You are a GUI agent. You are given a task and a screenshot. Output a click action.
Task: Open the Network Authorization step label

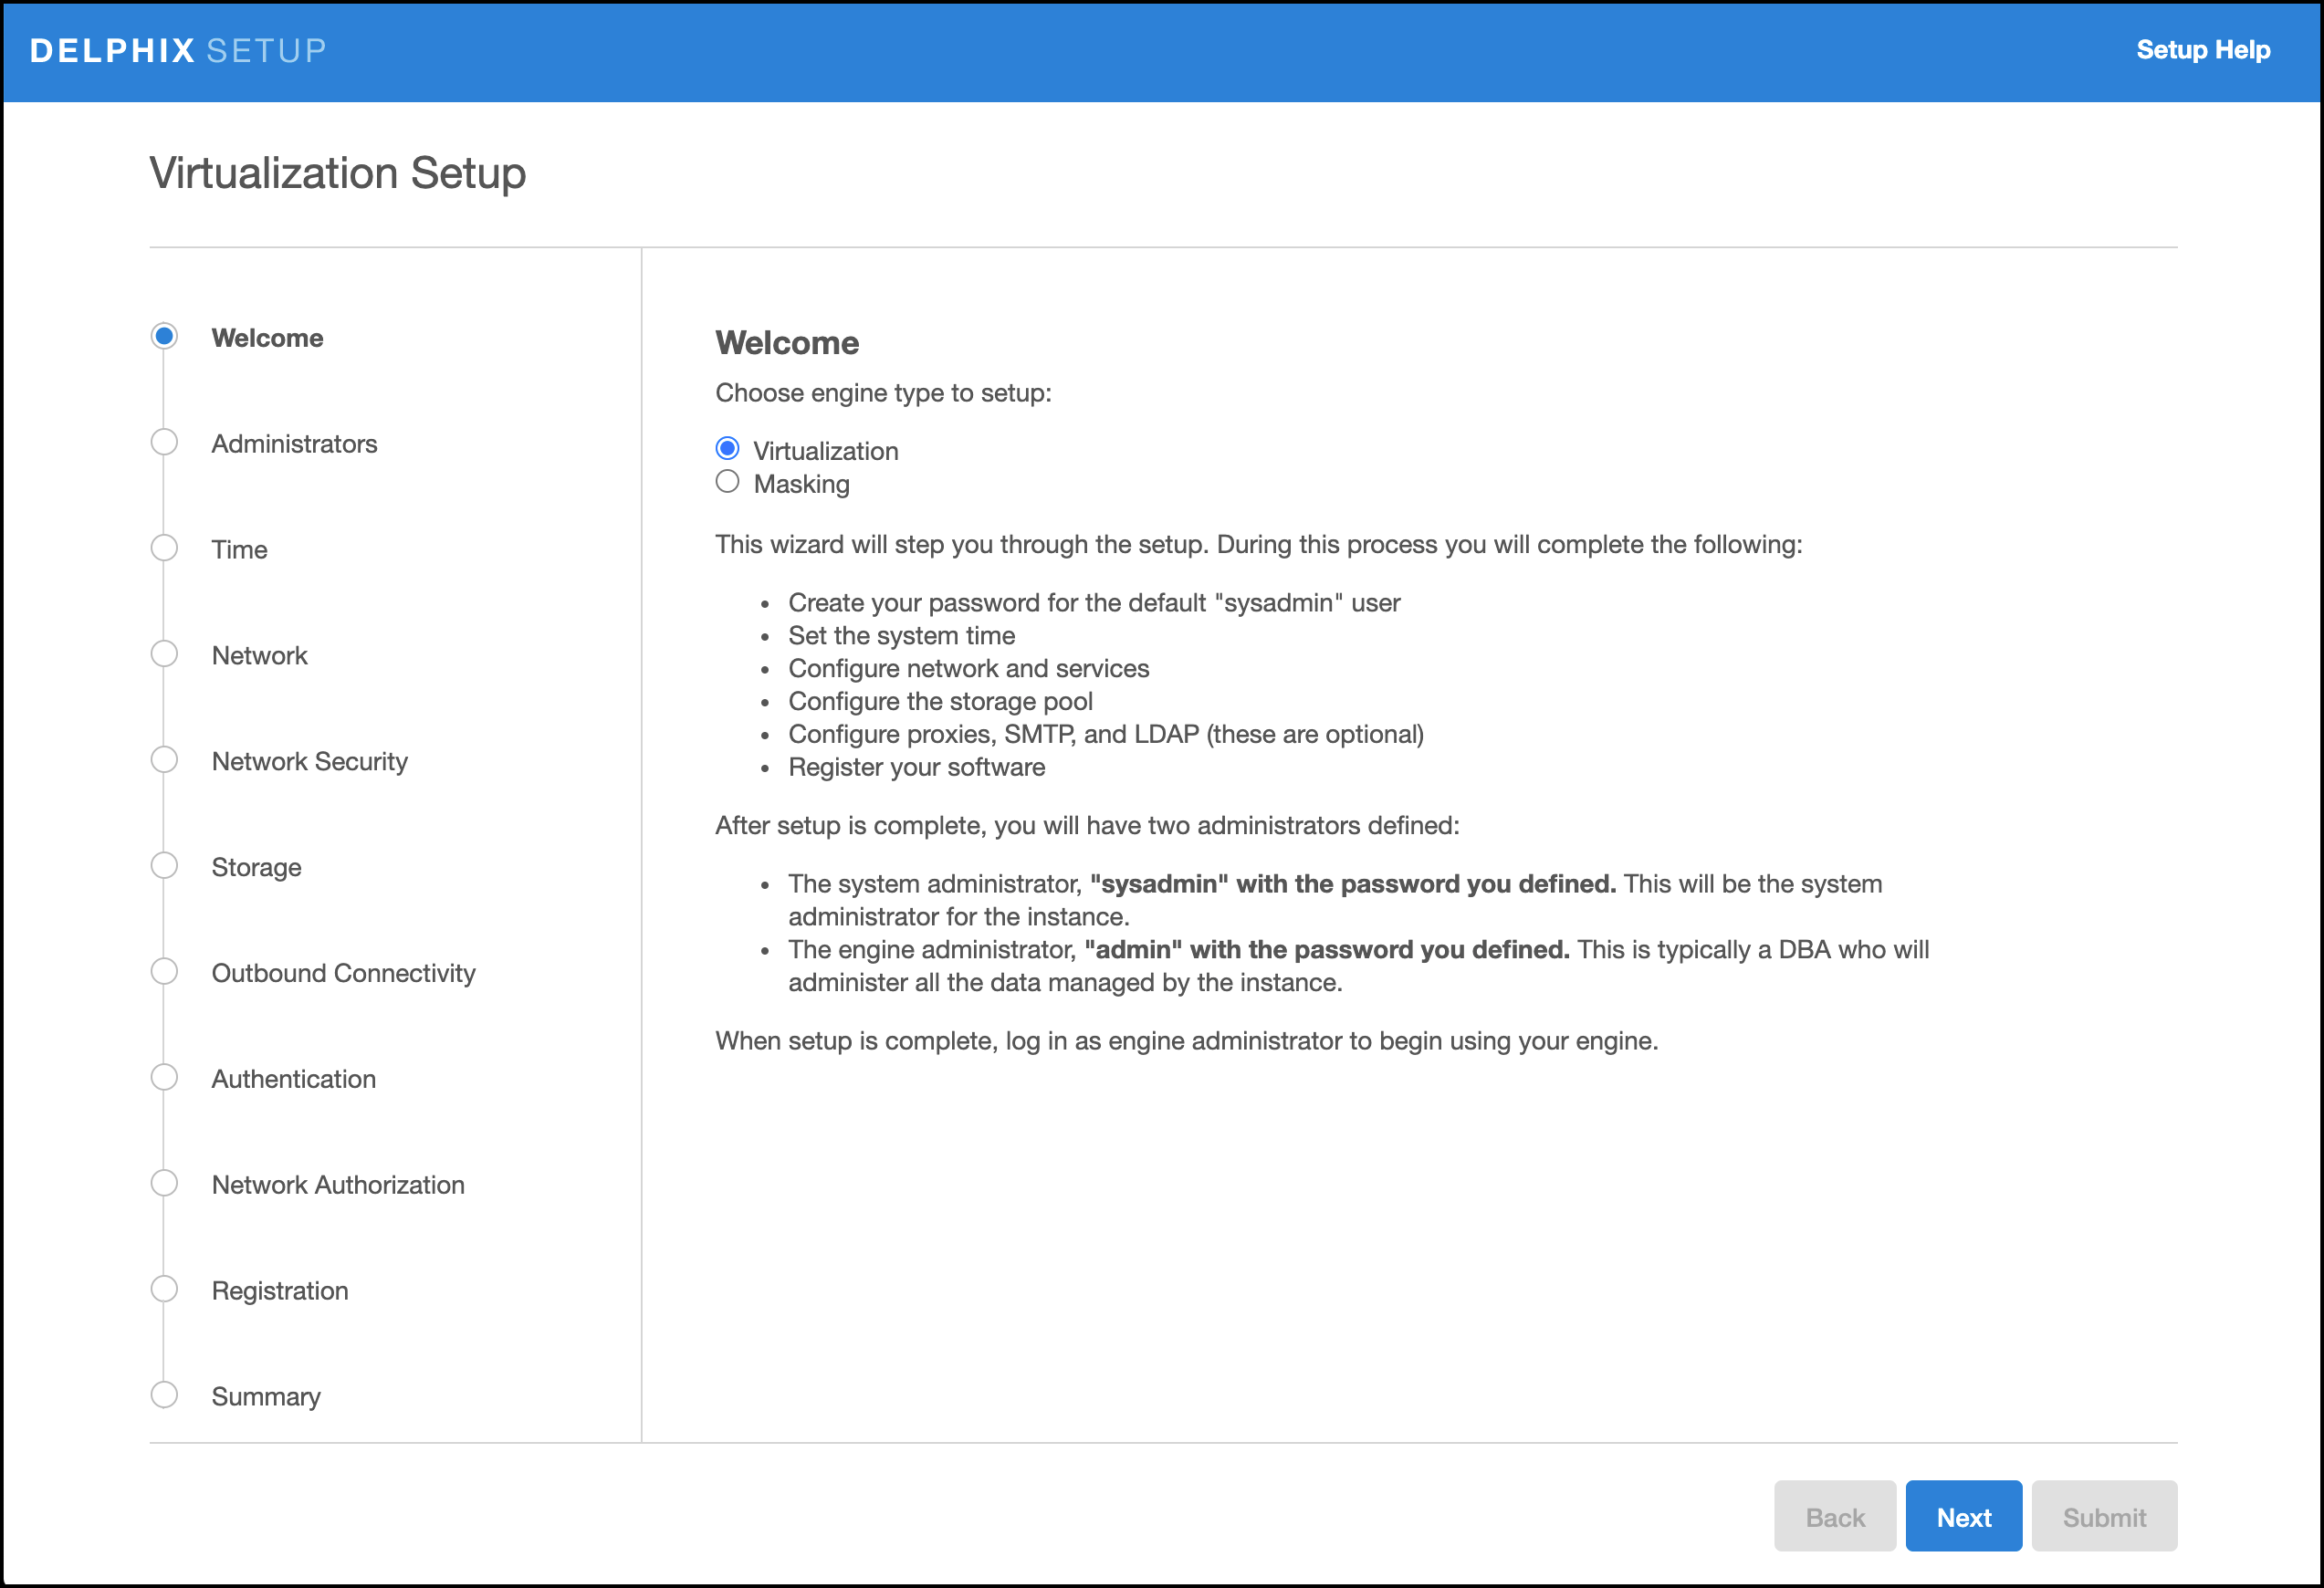click(x=338, y=1185)
